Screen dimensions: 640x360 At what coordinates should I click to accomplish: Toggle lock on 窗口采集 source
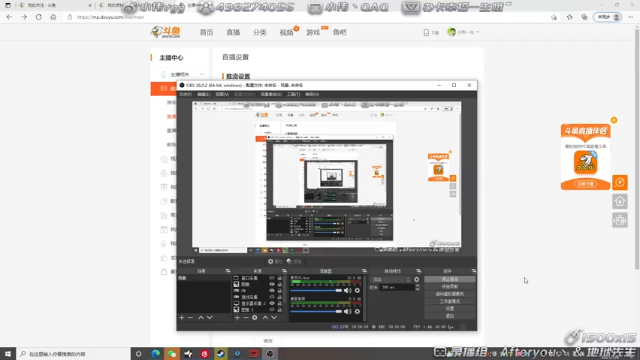coord(280,278)
